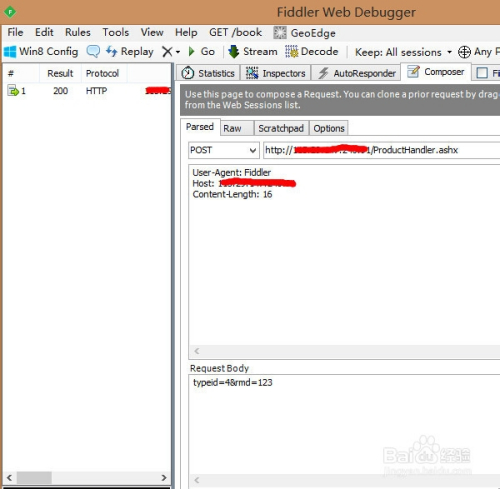The width and height of the screenshot is (500, 489).
Task: Select session 1 row icon
Action: tap(13, 91)
